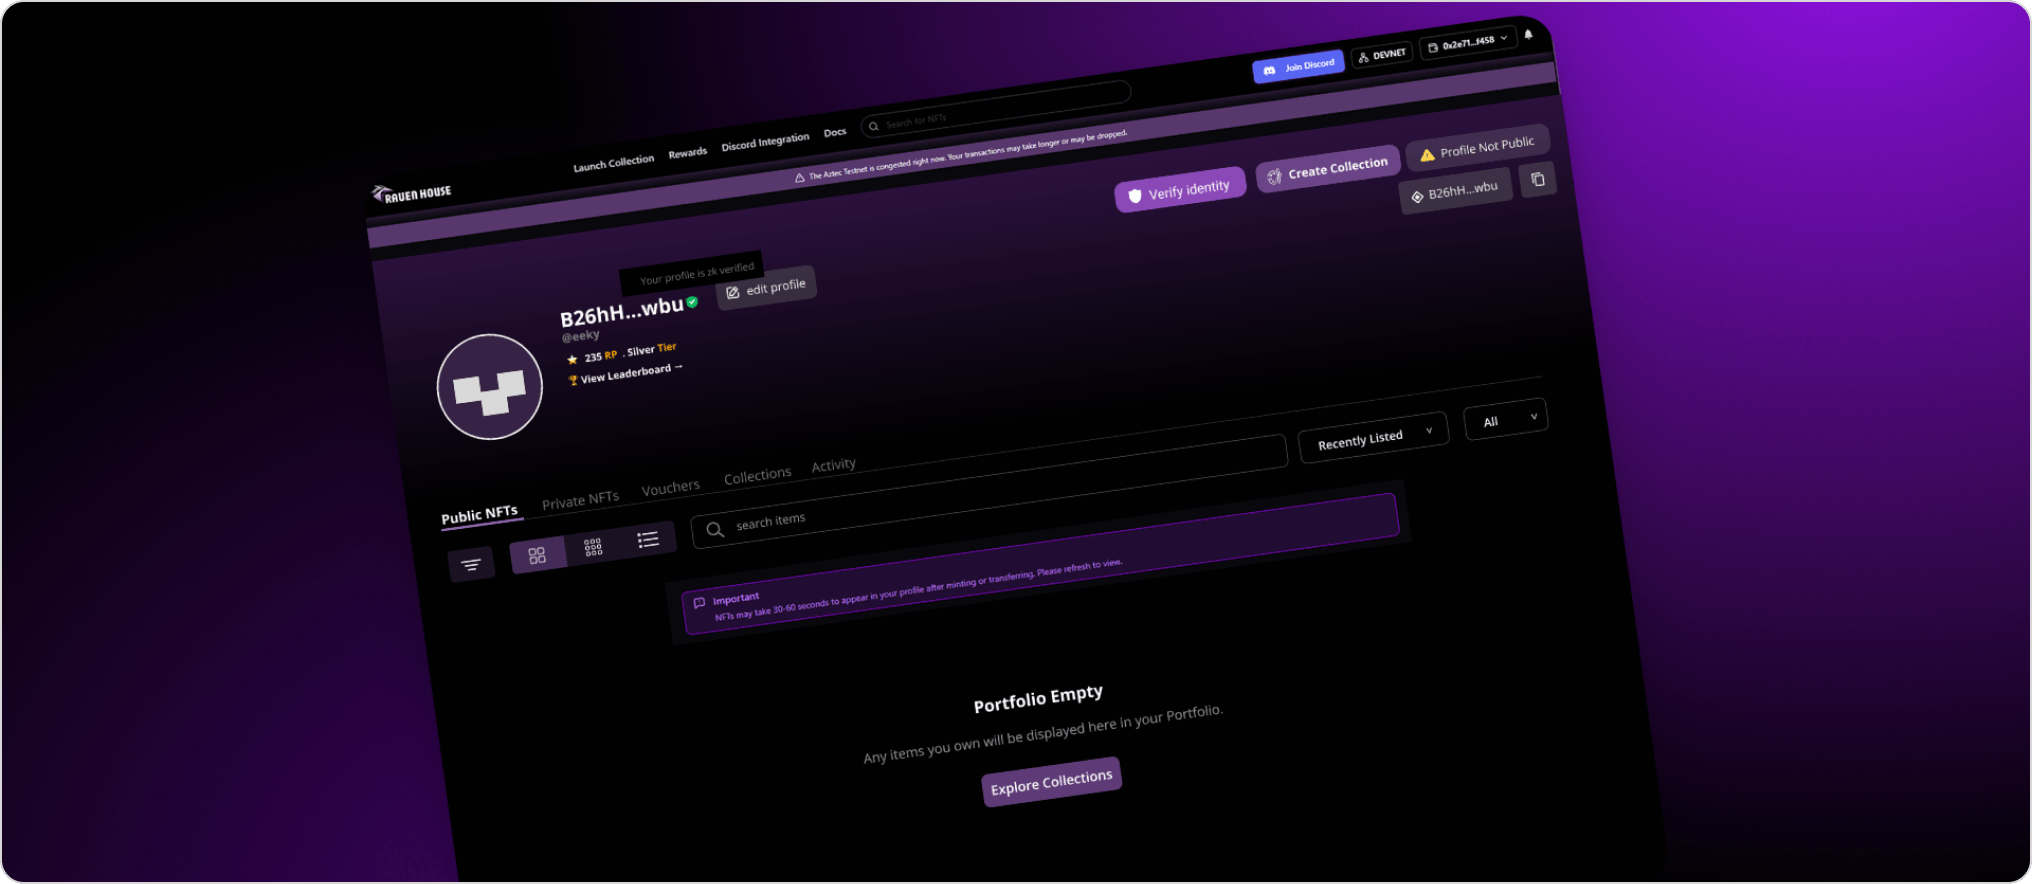Open the Launch Collection menu item
The image size is (2032, 884).
click(x=613, y=163)
